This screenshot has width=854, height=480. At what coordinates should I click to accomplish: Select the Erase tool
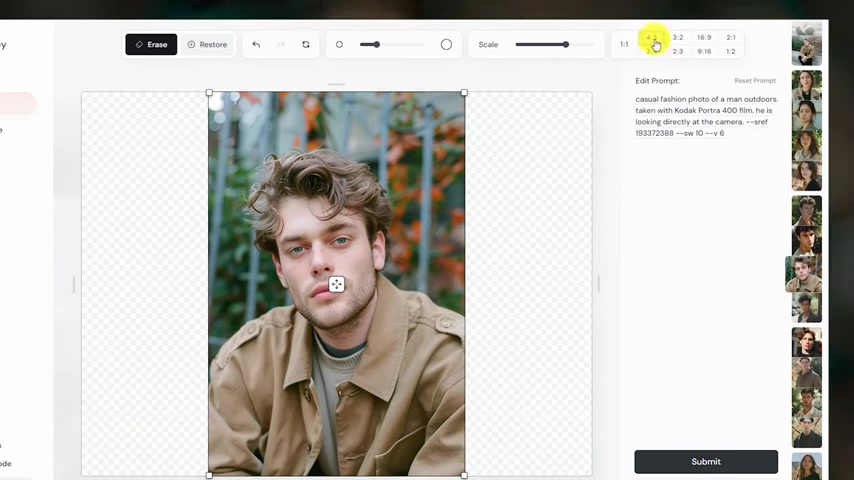point(151,45)
